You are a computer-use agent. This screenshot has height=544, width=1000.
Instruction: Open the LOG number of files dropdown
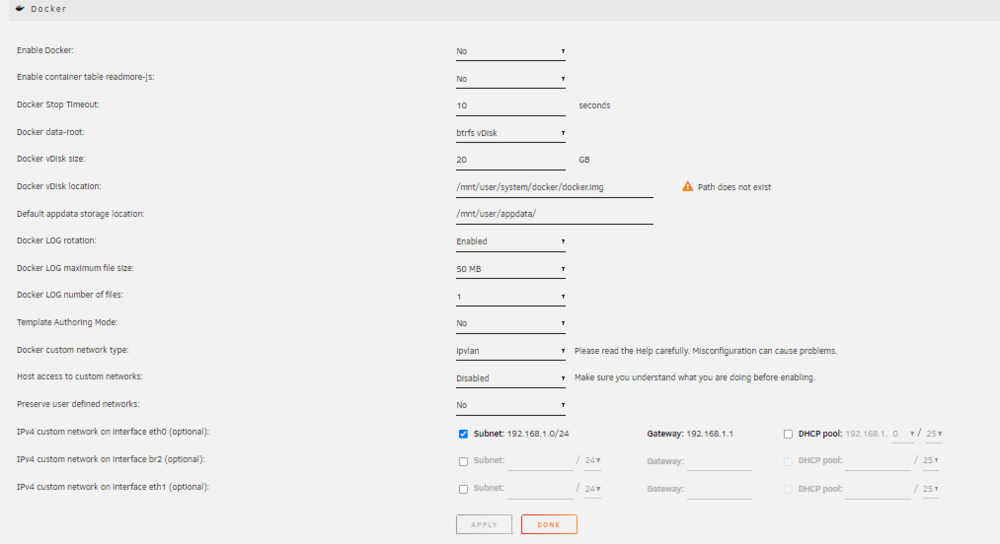click(x=510, y=297)
